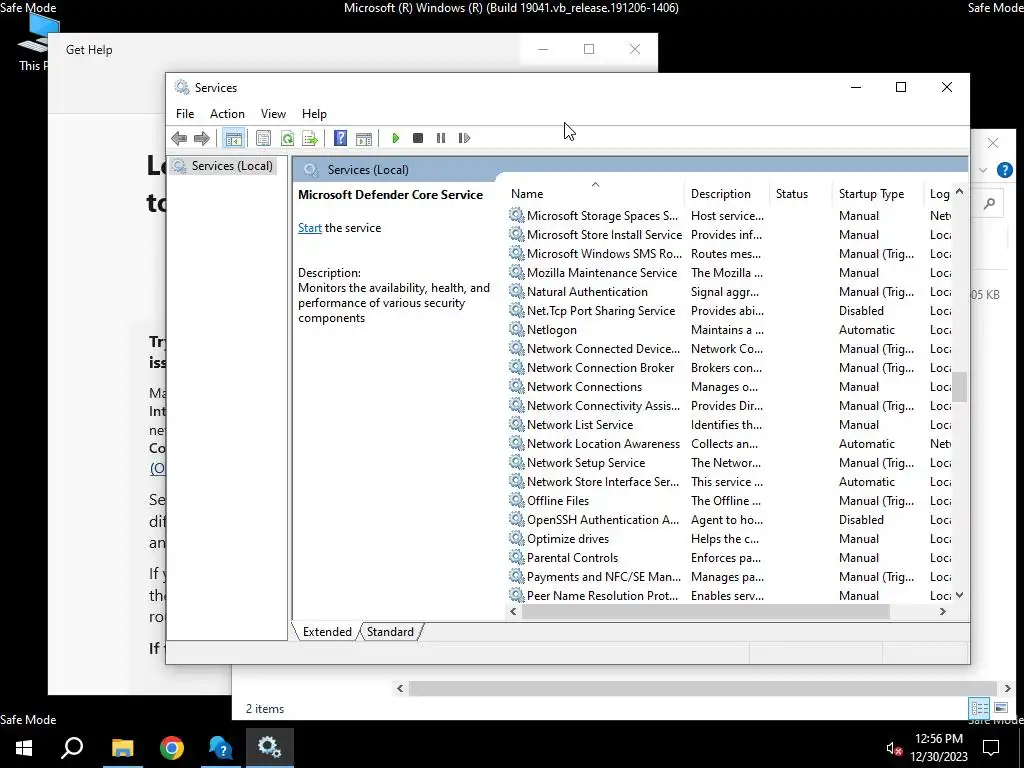Select Network Location Awareness service
The height and width of the screenshot is (768, 1024).
729,443
